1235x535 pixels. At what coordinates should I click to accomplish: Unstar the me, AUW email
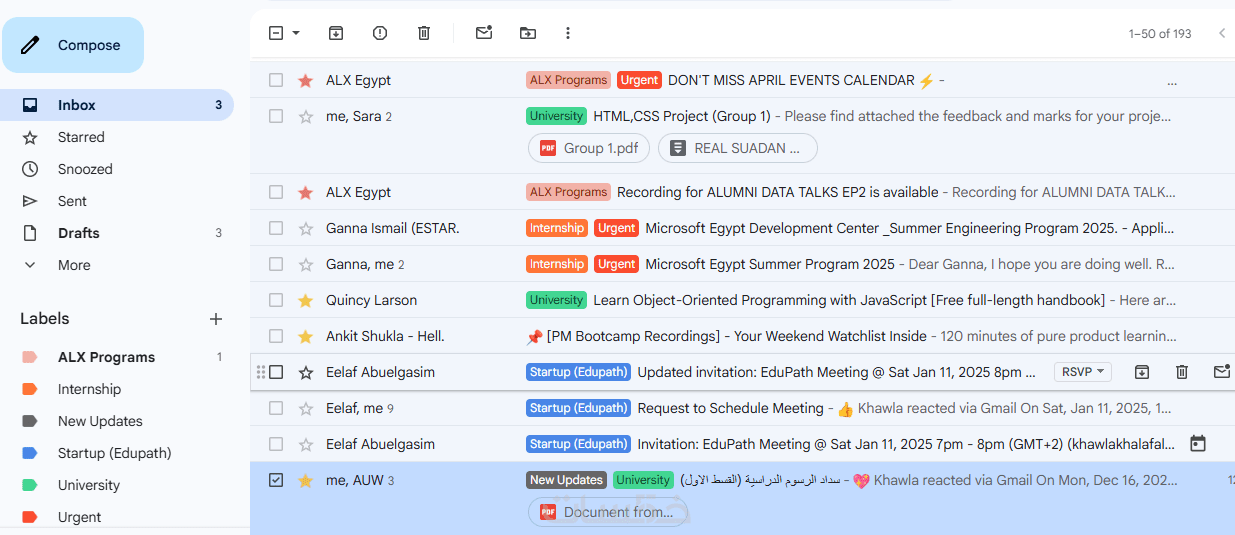(306, 480)
